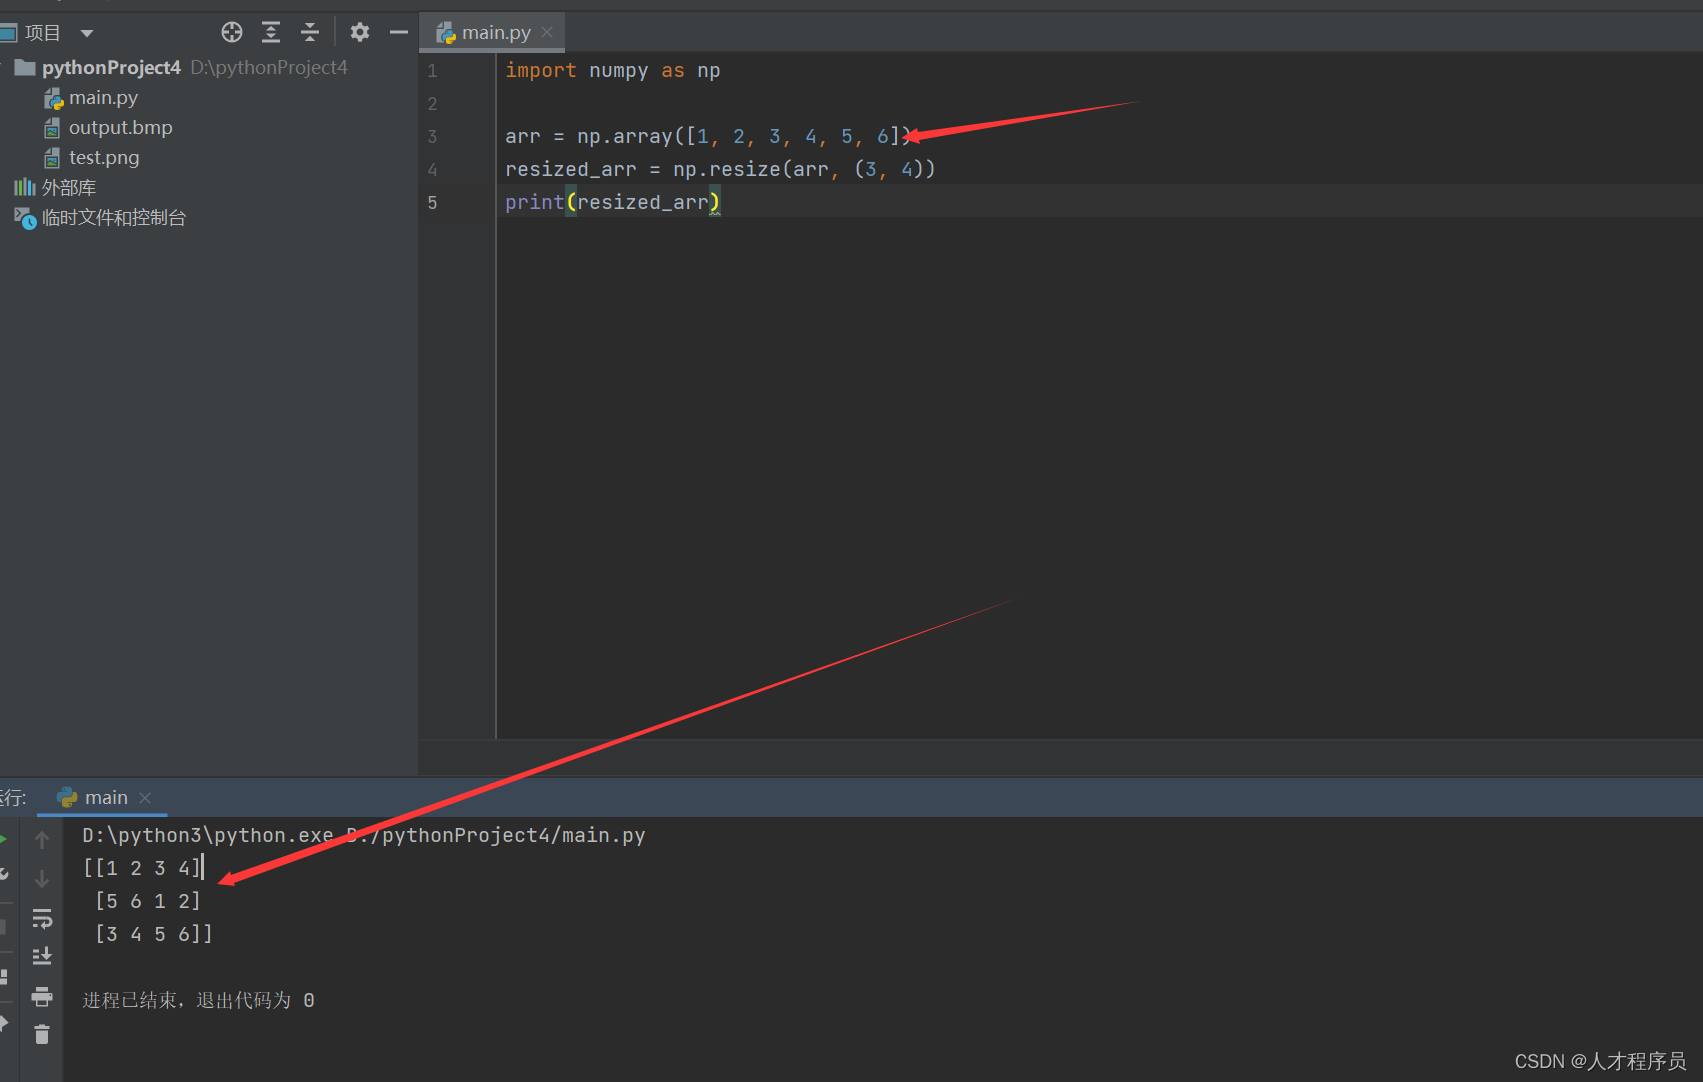Open the 项目 view dropdown
Viewport: 1703px width, 1082px height.
pyautogui.click(x=87, y=33)
